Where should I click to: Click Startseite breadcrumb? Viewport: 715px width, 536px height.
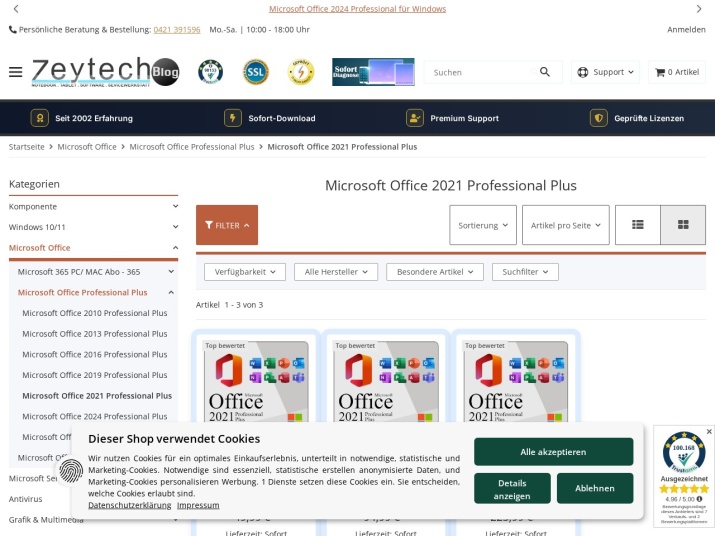point(26,147)
